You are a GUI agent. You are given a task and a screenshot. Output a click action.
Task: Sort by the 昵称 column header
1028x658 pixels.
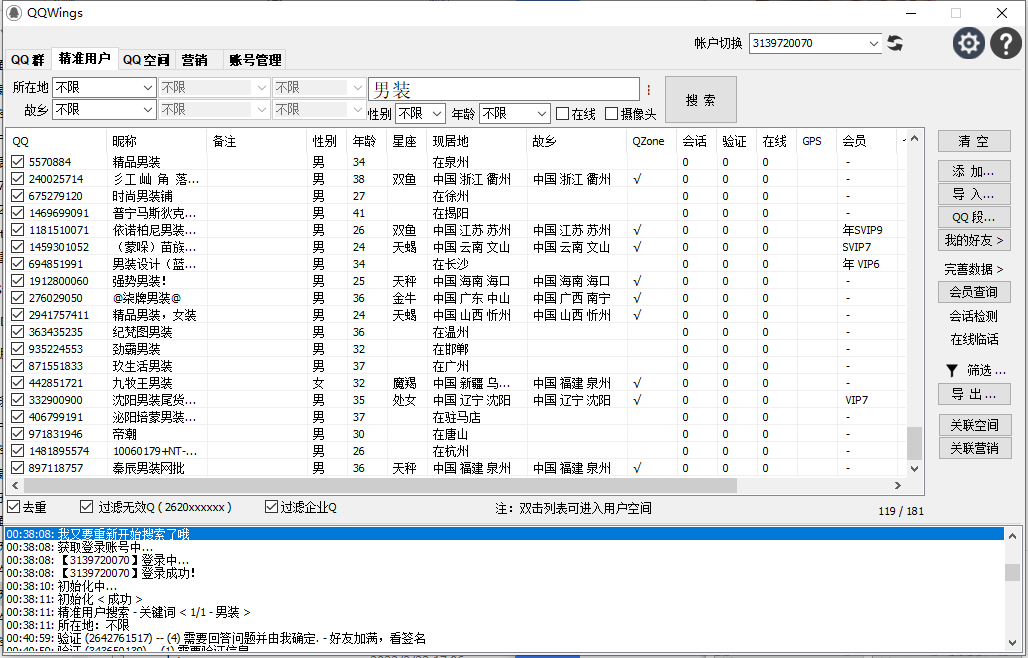click(x=157, y=141)
